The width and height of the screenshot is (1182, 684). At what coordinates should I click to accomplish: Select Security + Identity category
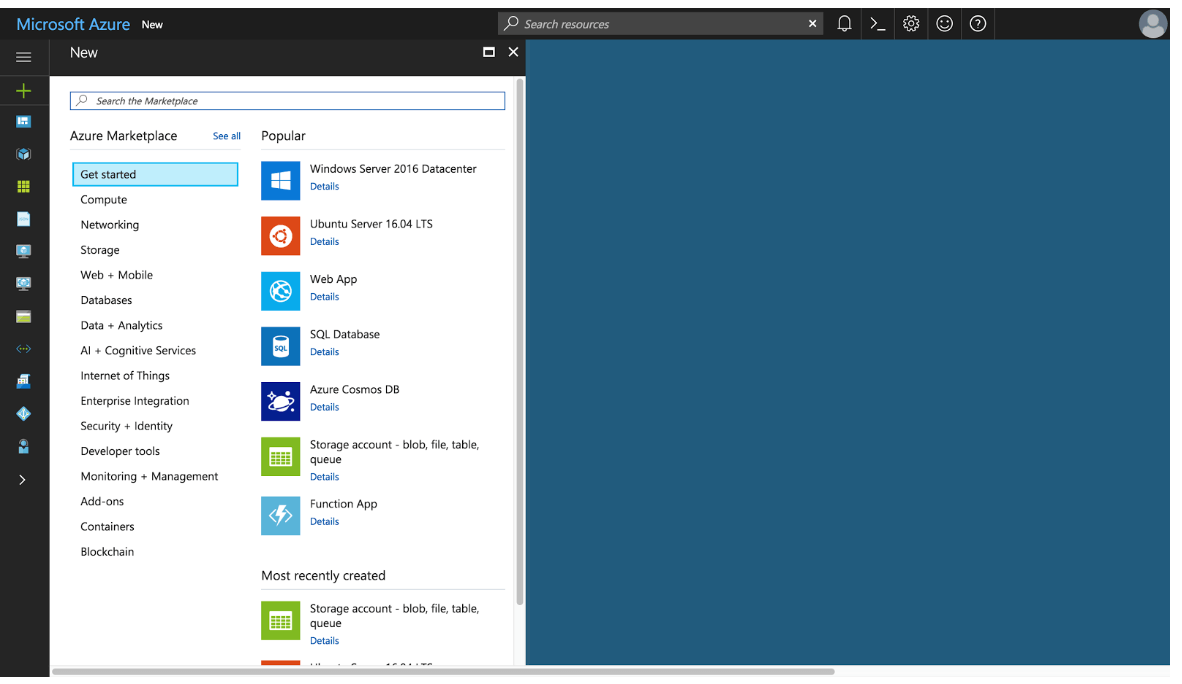127,425
